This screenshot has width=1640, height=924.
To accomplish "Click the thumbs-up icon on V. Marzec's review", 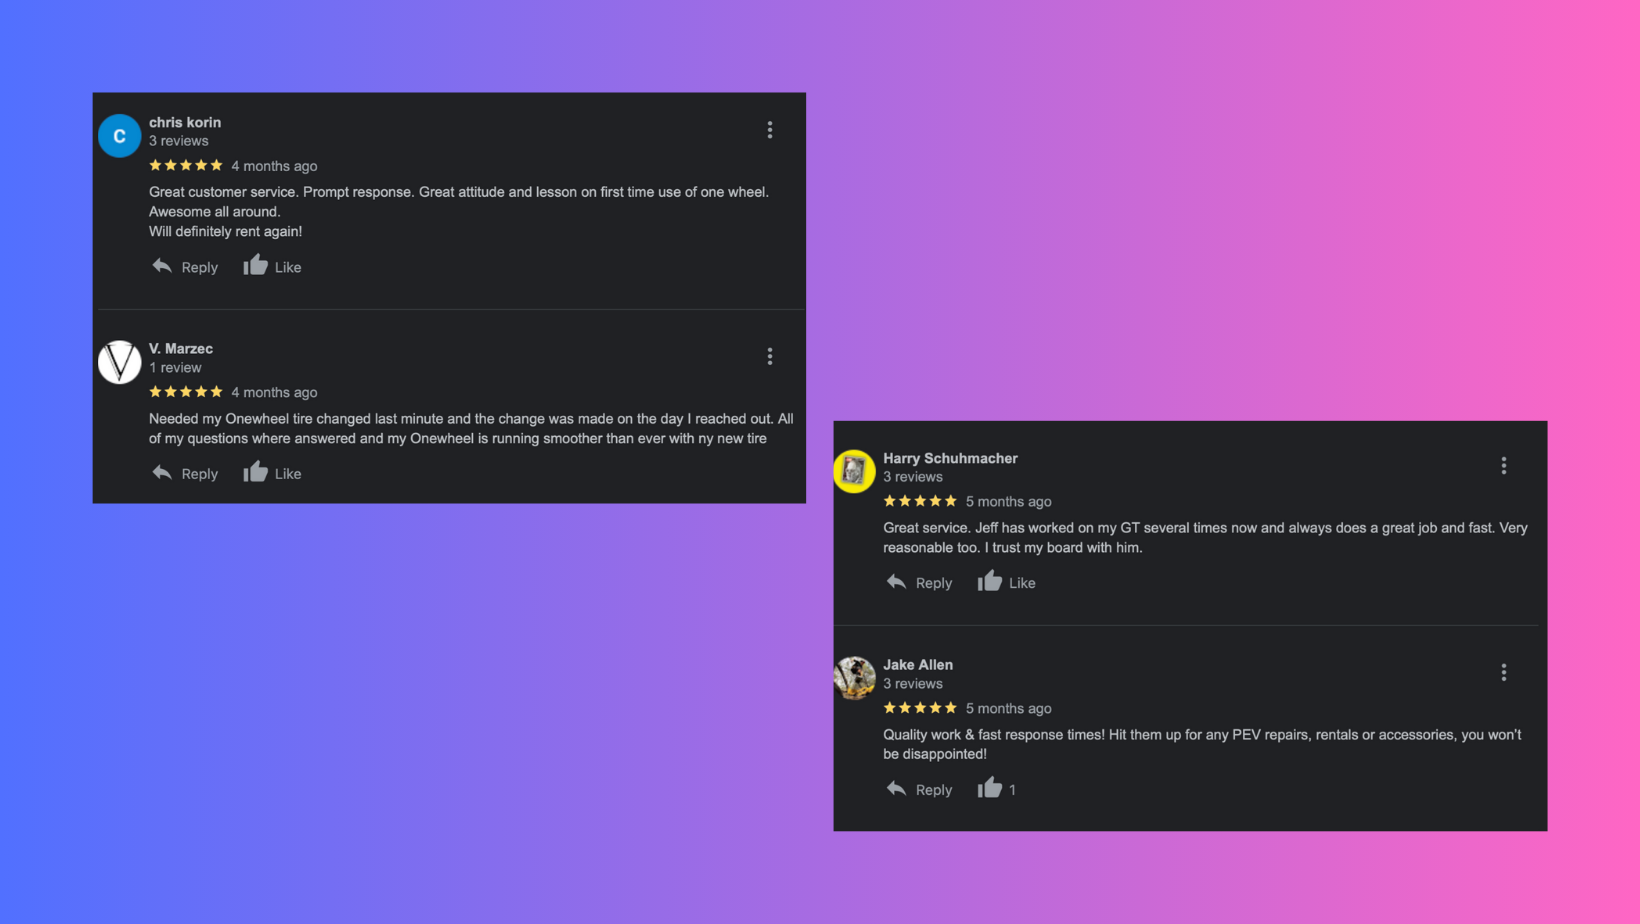I will [x=255, y=472].
